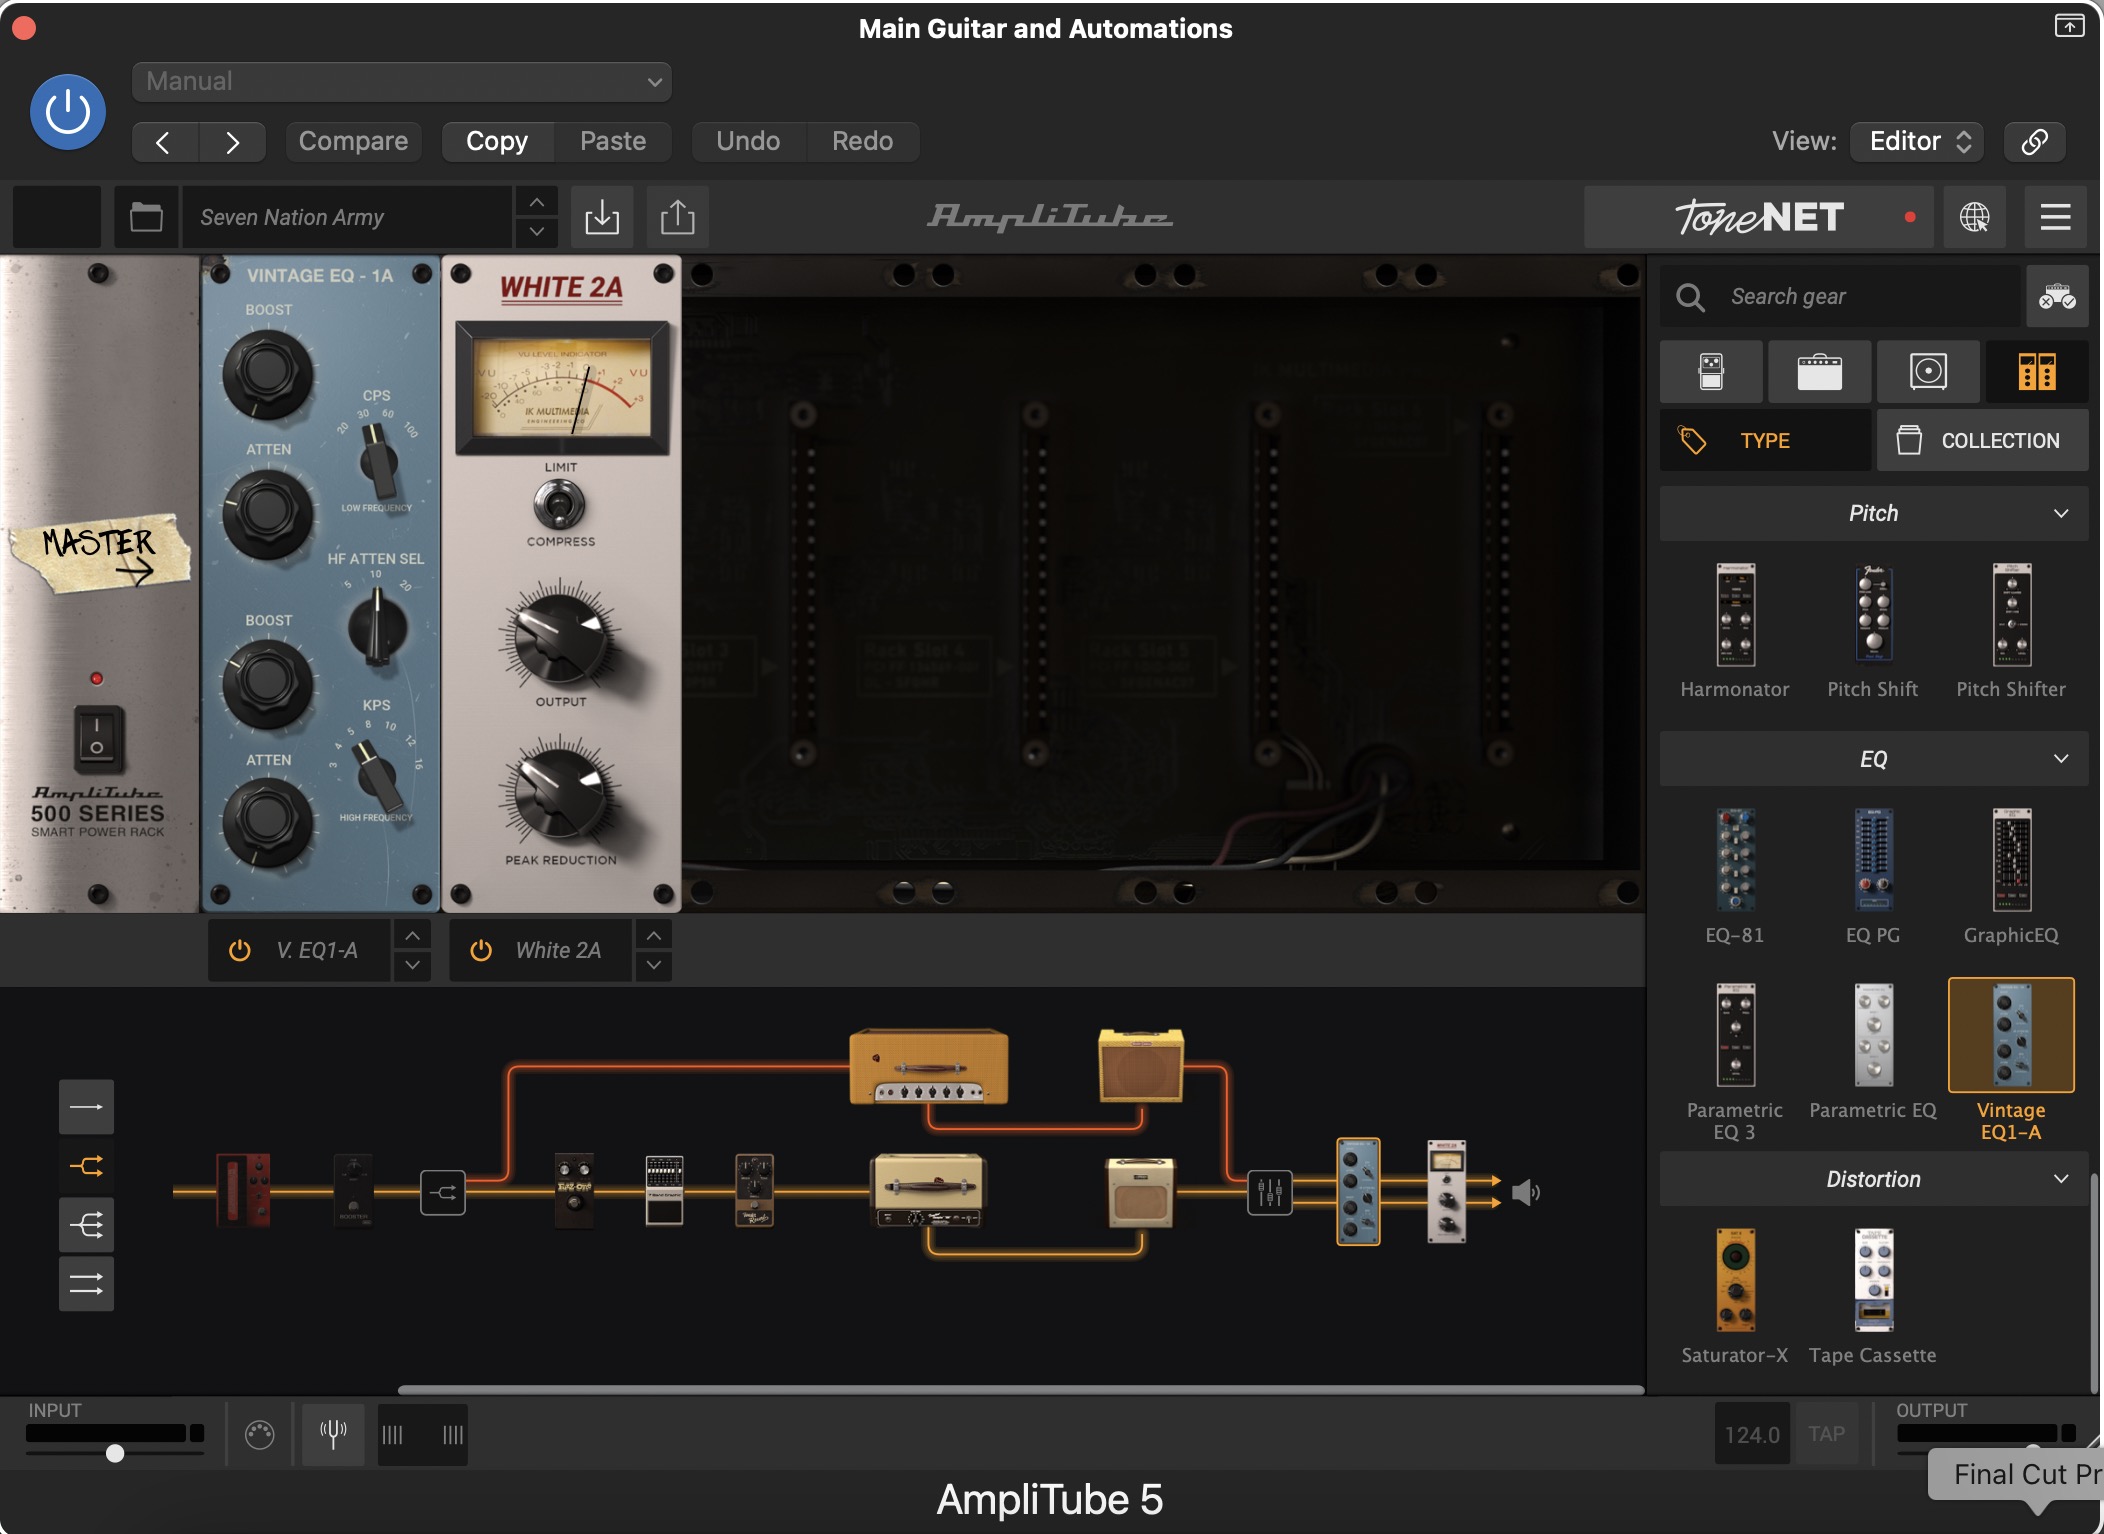Select the Pitch Shift module
The image size is (2104, 1534).
pyautogui.click(x=1873, y=630)
